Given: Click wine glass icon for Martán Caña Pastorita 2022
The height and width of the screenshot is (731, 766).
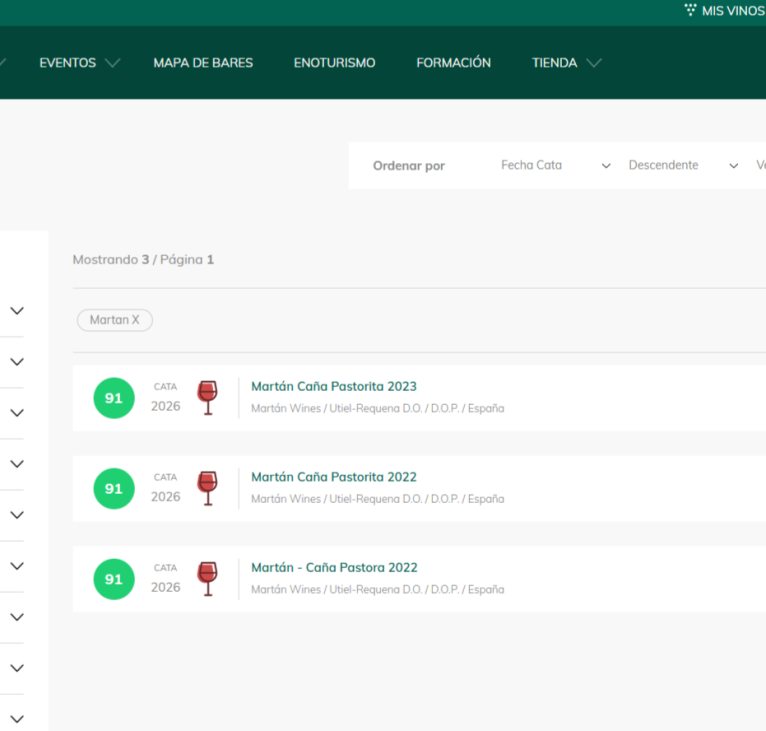Looking at the screenshot, I should [x=207, y=488].
